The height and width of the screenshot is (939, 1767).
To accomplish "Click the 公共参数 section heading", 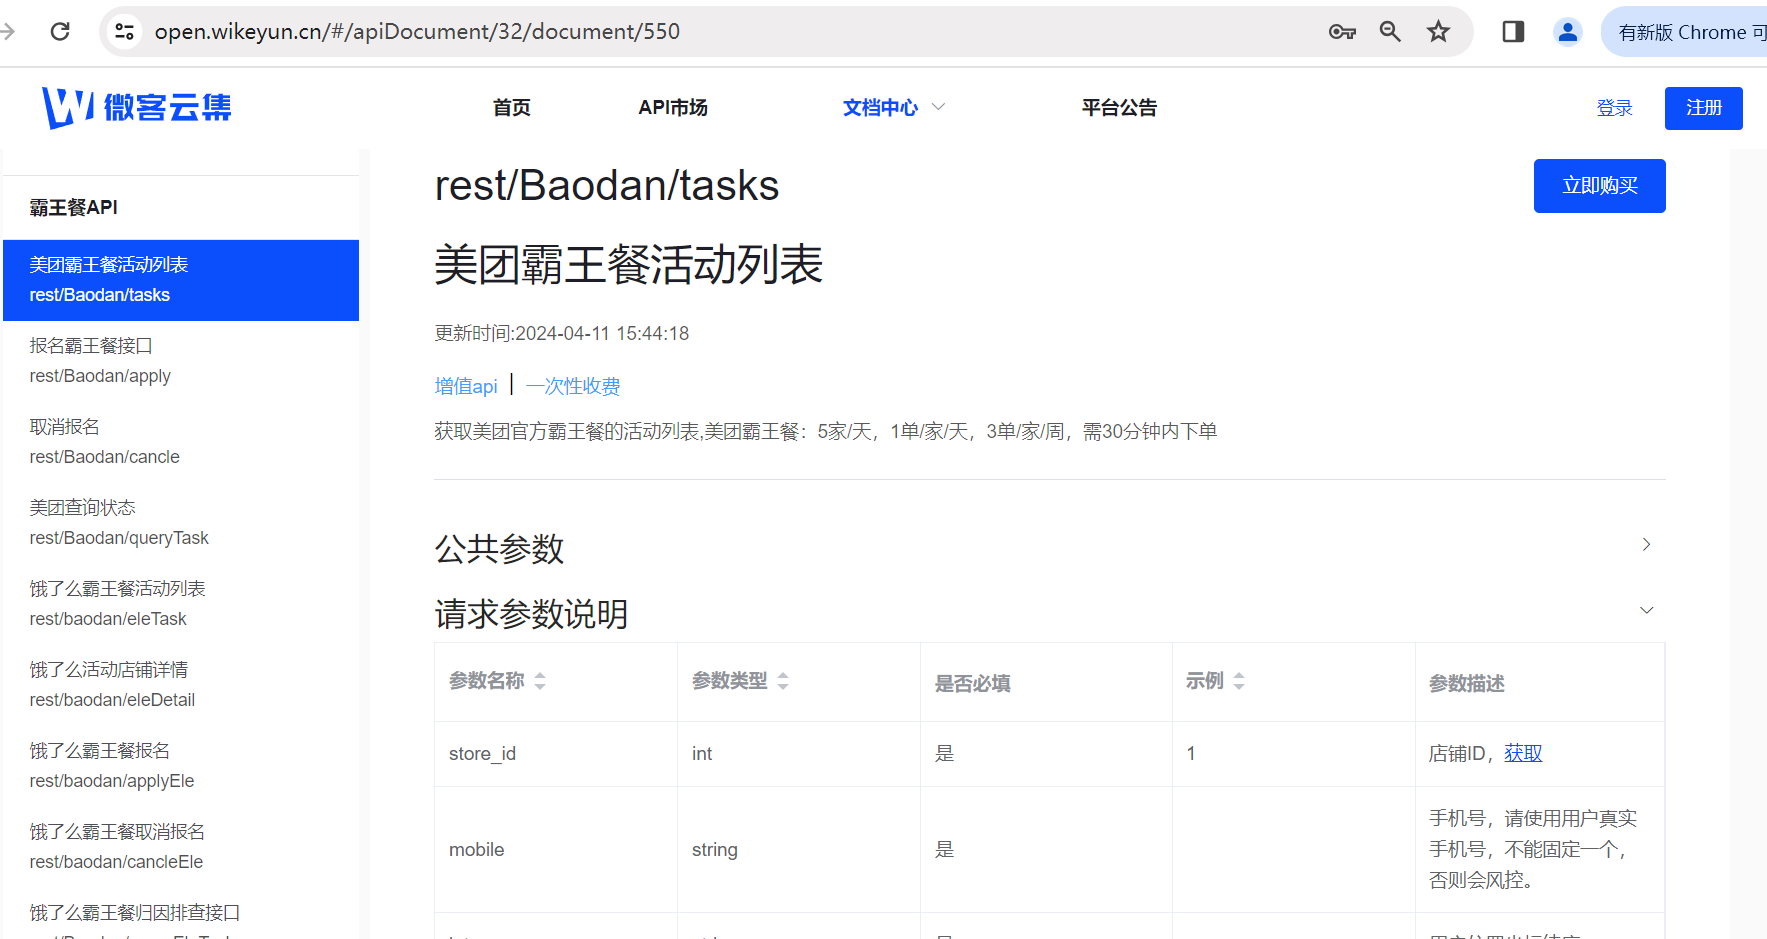I will tap(499, 548).
